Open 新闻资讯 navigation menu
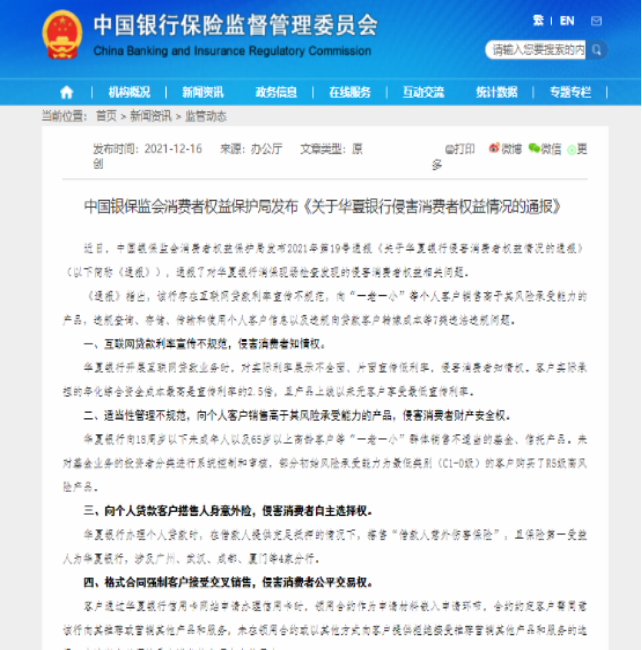 point(203,92)
